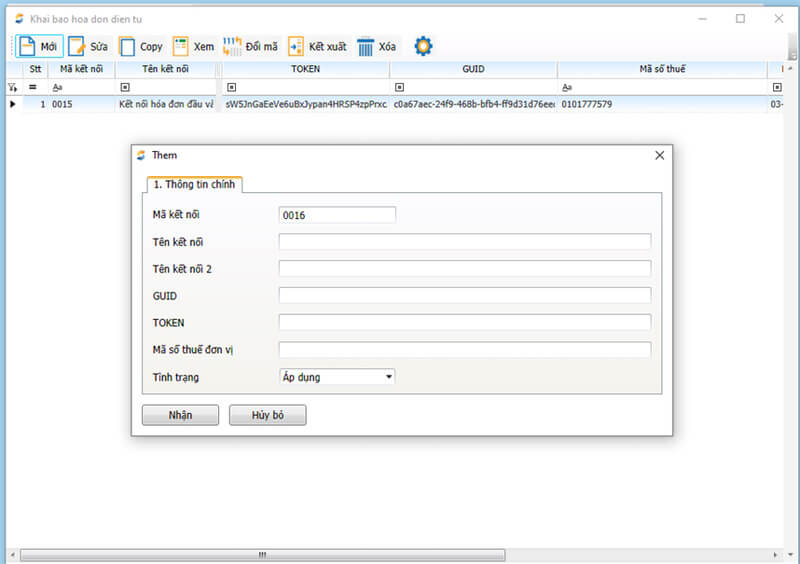Image resolution: width=800 pixels, height=564 pixels.
Task: Select the cell Kết nối hóa đơn đầu
Action: (166, 104)
